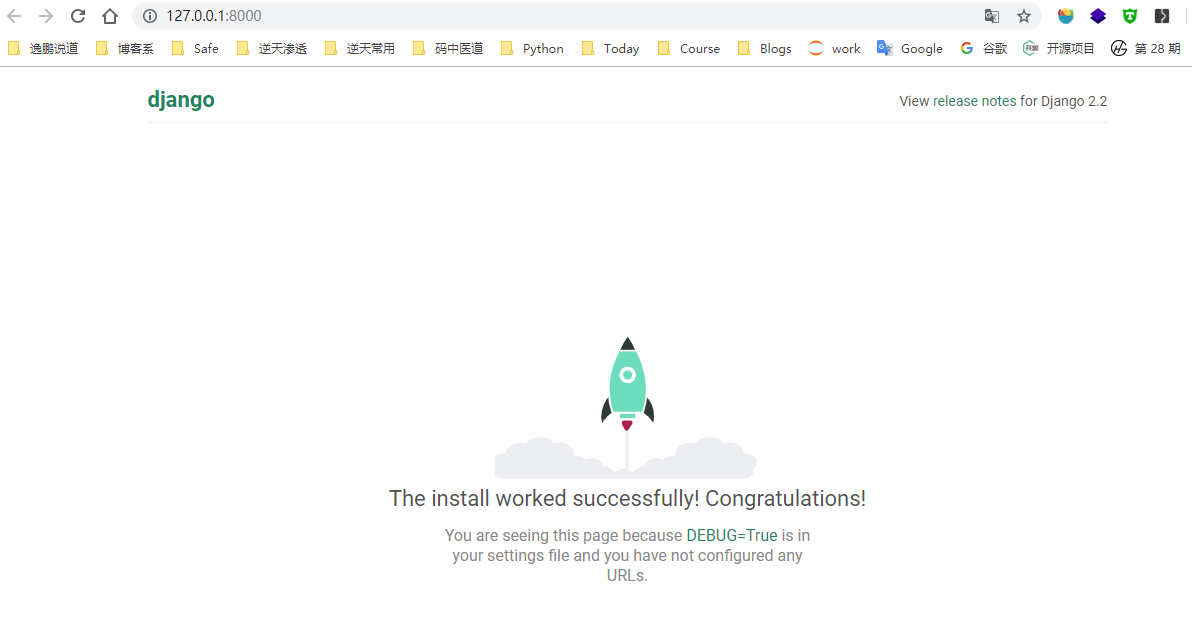The width and height of the screenshot is (1192, 618).
Task: Open the green shield extension icon
Action: click(1130, 16)
